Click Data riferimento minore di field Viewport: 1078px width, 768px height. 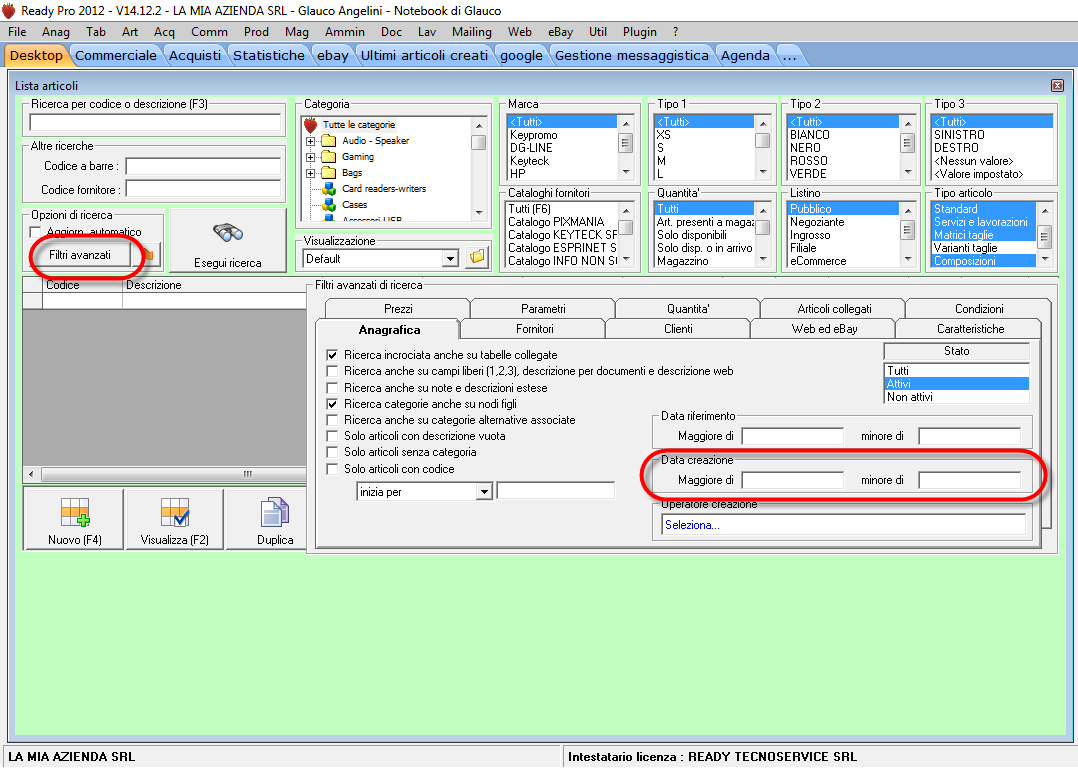coord(969,436)
